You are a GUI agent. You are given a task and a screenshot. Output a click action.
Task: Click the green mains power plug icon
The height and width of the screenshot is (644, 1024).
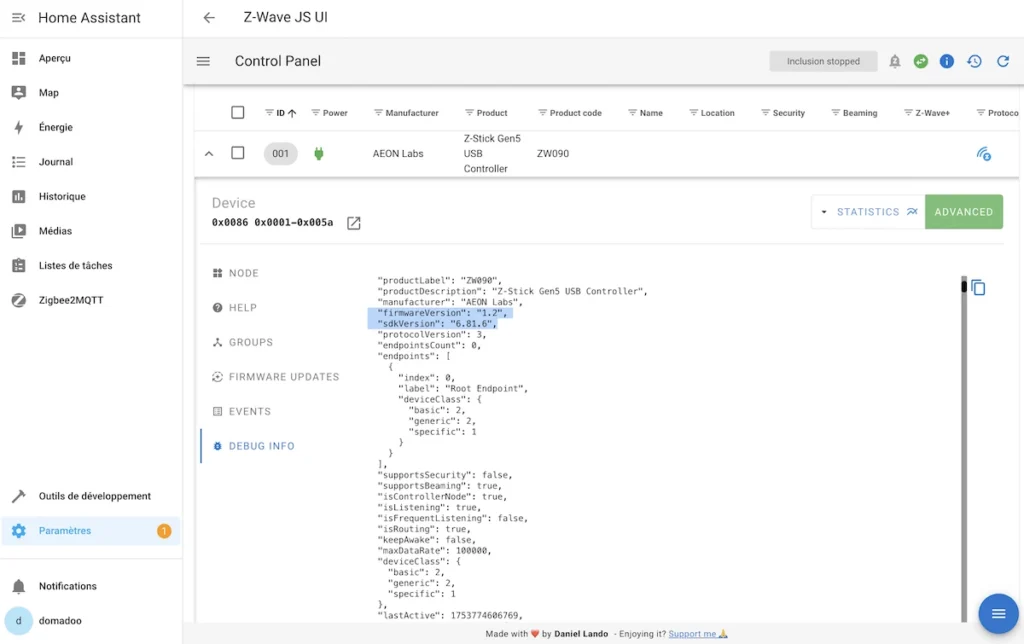pyautogui.click(x=319, y=153)
